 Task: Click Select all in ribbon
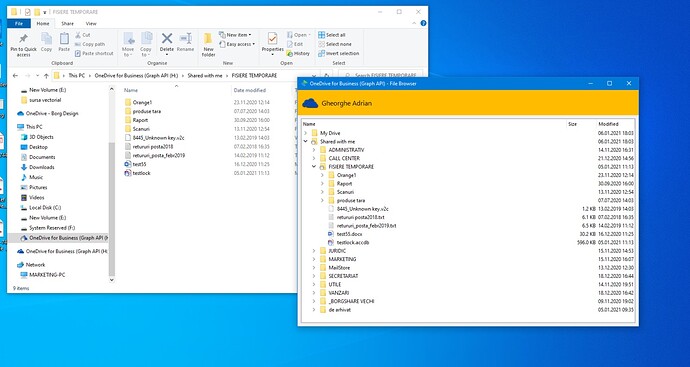[332, 35]
